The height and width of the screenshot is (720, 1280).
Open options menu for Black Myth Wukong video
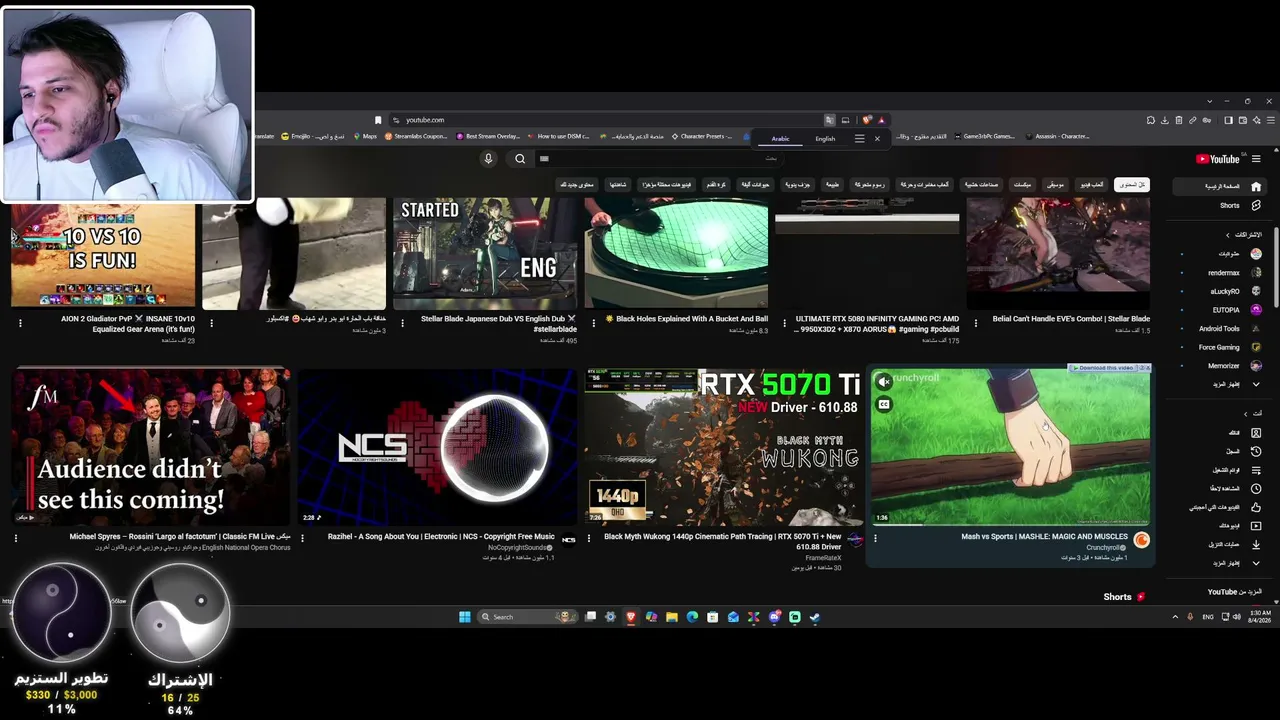[x=589, y=538]
